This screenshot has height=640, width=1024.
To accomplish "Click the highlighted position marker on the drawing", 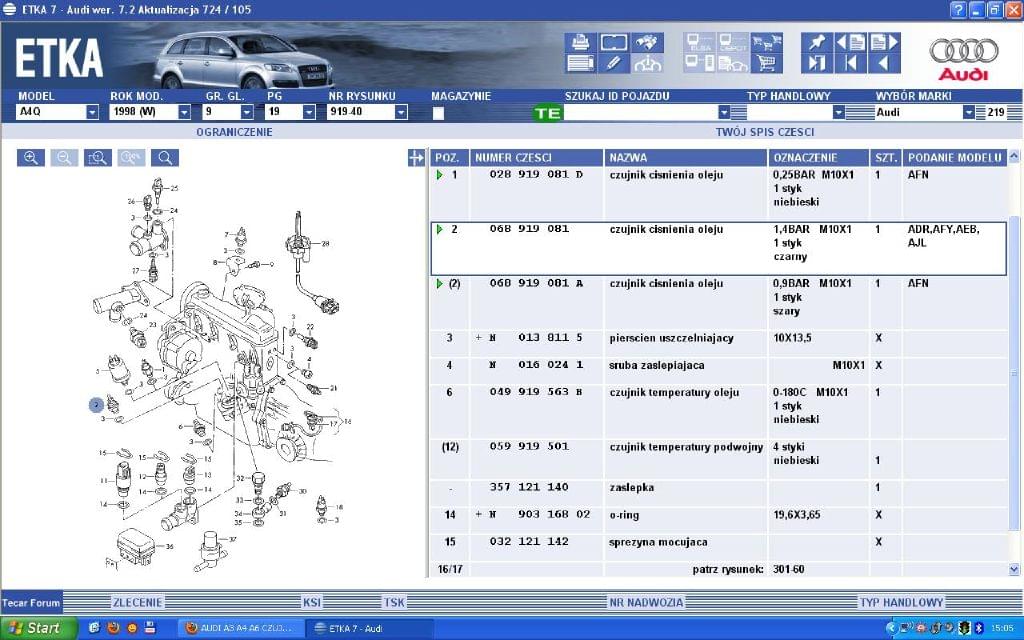I will click(97, 406).
